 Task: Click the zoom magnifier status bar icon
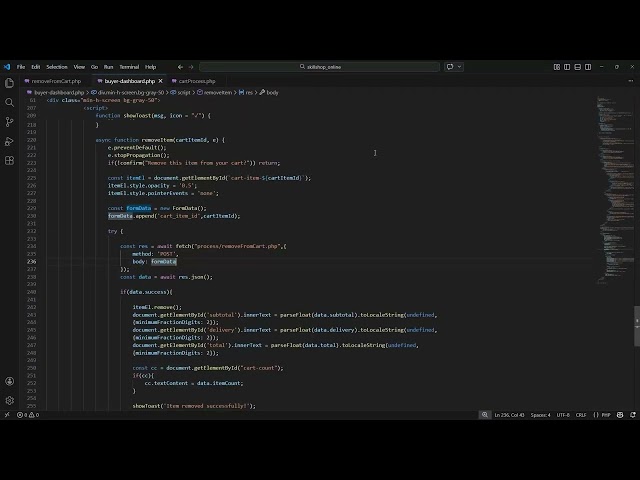point(484,415)
